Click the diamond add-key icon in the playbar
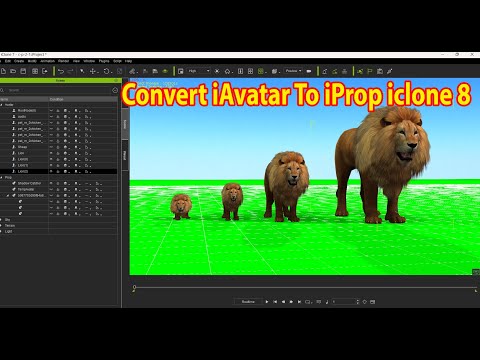 (364, 302)
